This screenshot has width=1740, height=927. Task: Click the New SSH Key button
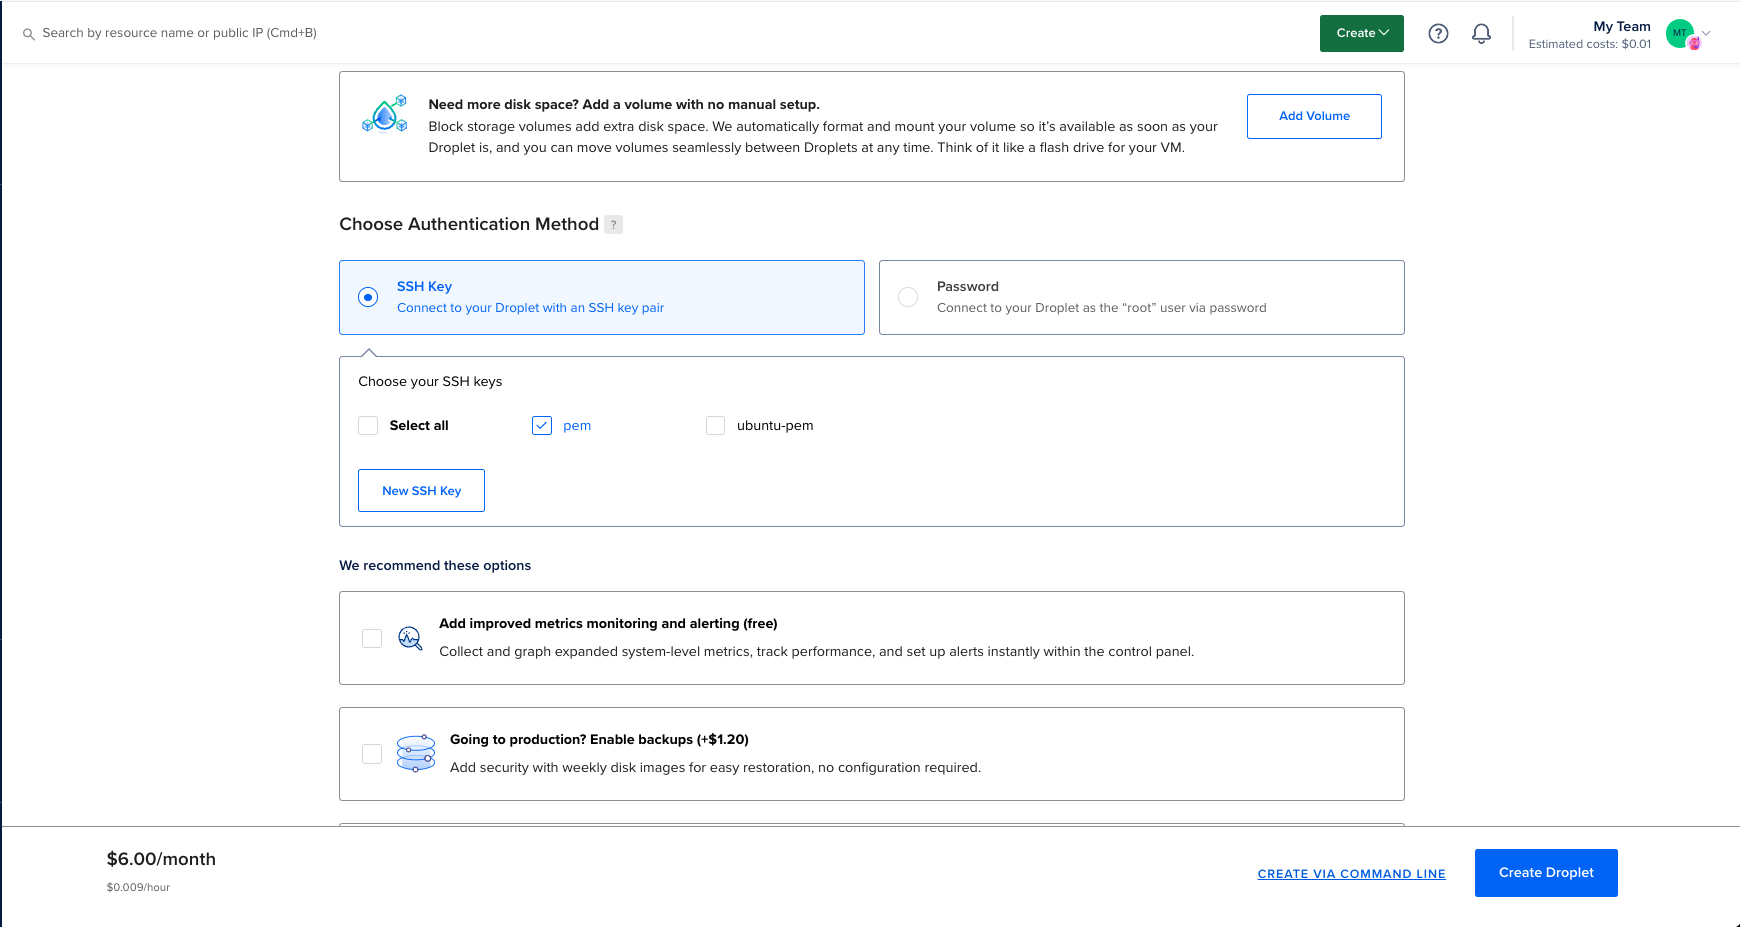coord(421,490)
